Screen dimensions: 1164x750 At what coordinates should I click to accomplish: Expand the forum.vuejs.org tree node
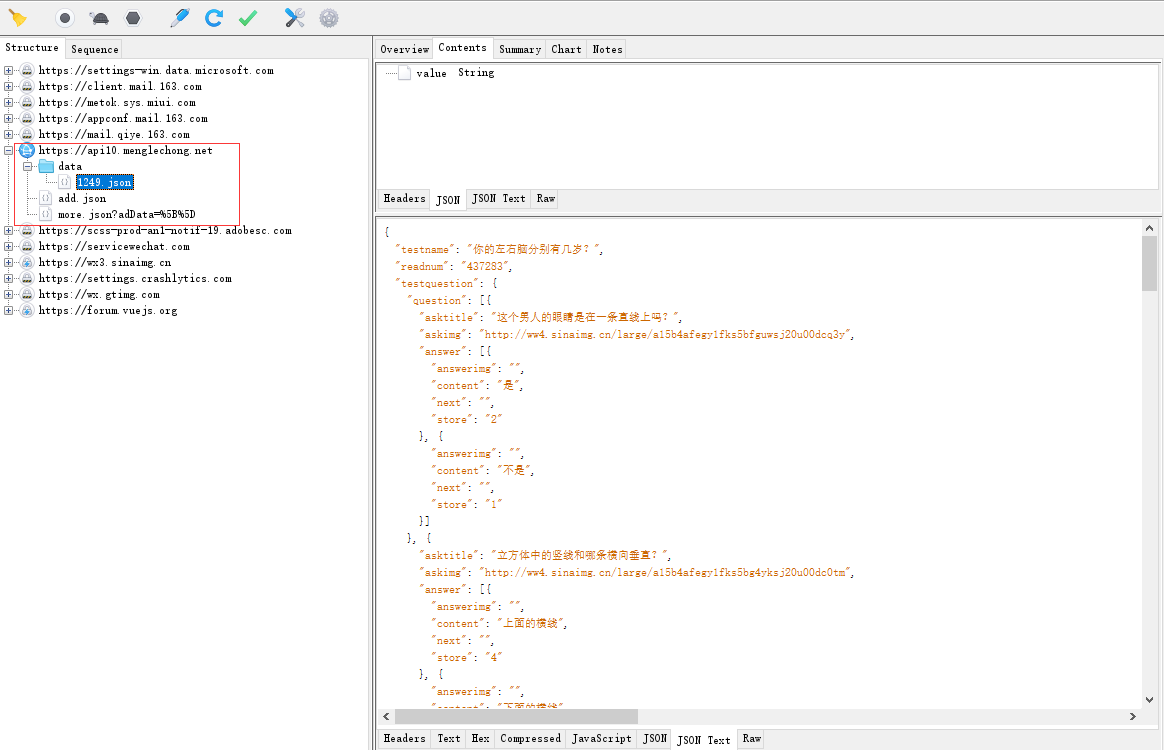pyautogui.click(x=9, y=311)
